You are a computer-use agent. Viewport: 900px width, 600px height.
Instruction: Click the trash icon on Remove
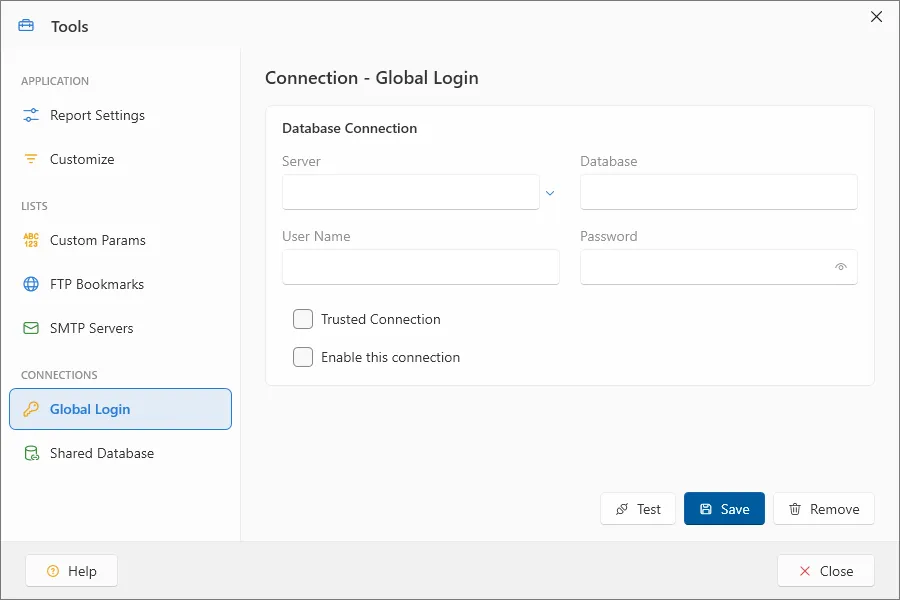click(794, 509)
